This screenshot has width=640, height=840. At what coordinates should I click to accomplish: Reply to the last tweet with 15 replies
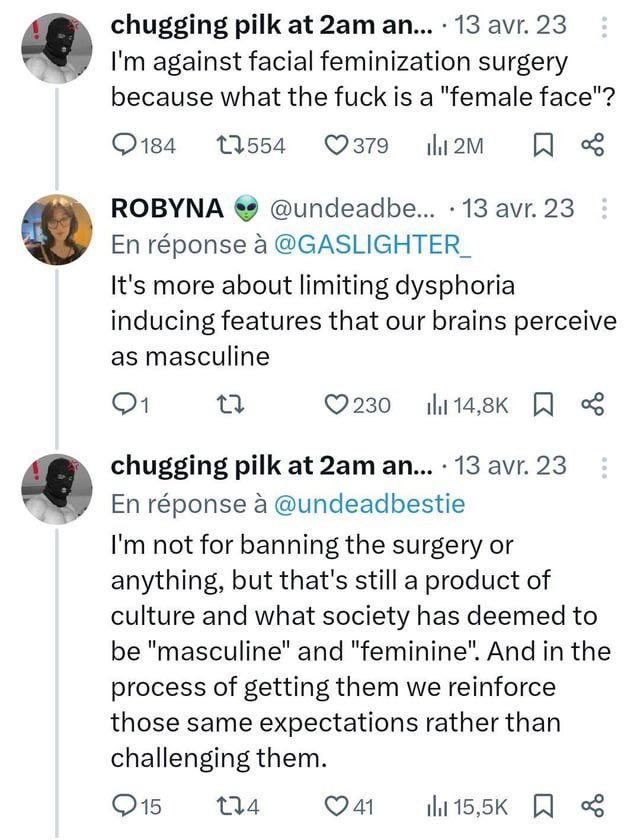click(x=124, y=806)
